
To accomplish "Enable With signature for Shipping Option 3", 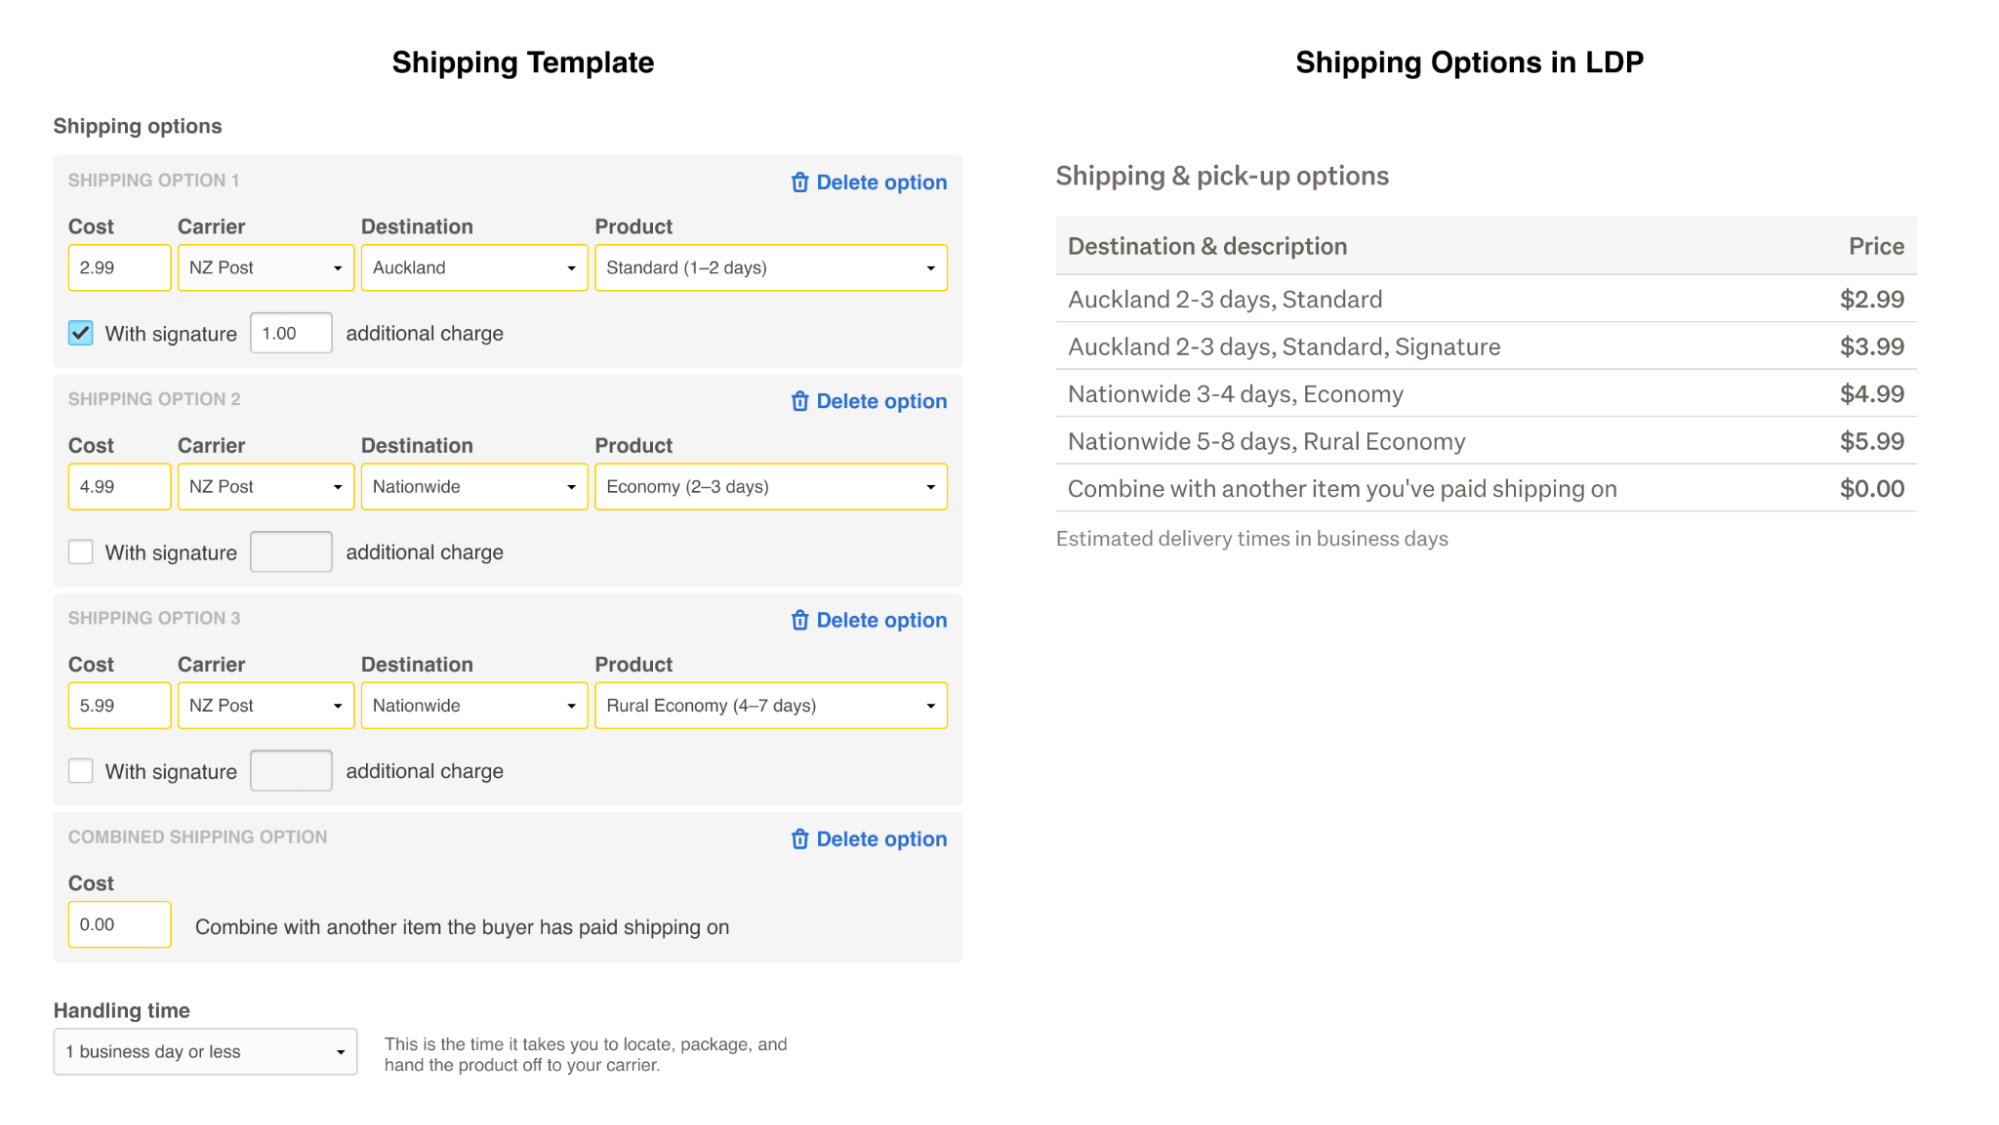I will pos(80,770).
